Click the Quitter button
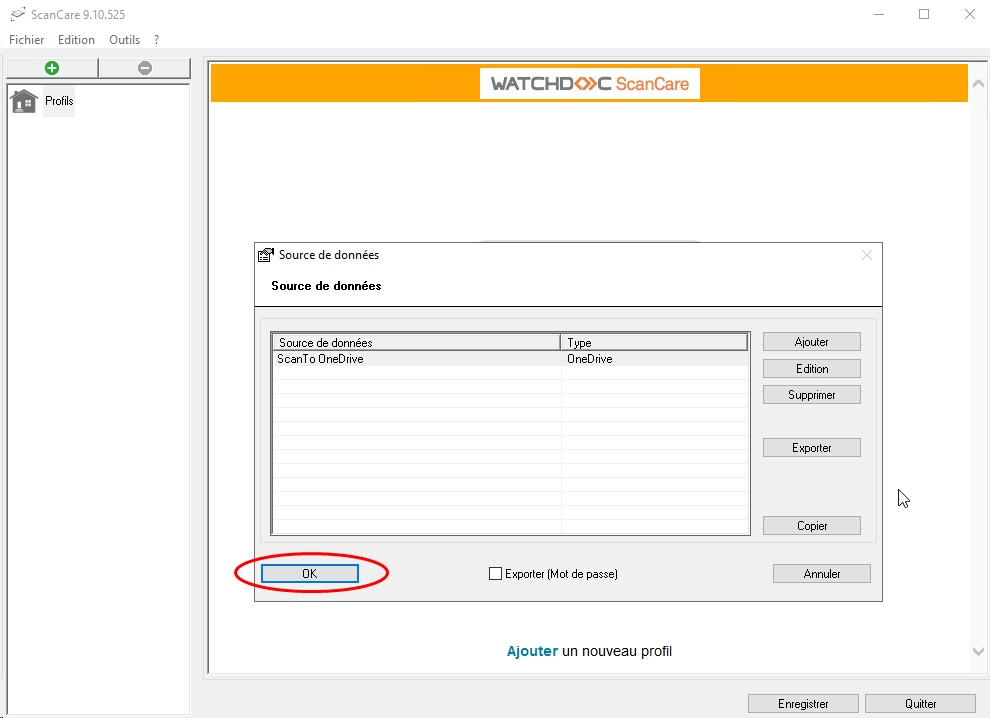The width and height of the screenshot is (990, 718). coord(920,703)
